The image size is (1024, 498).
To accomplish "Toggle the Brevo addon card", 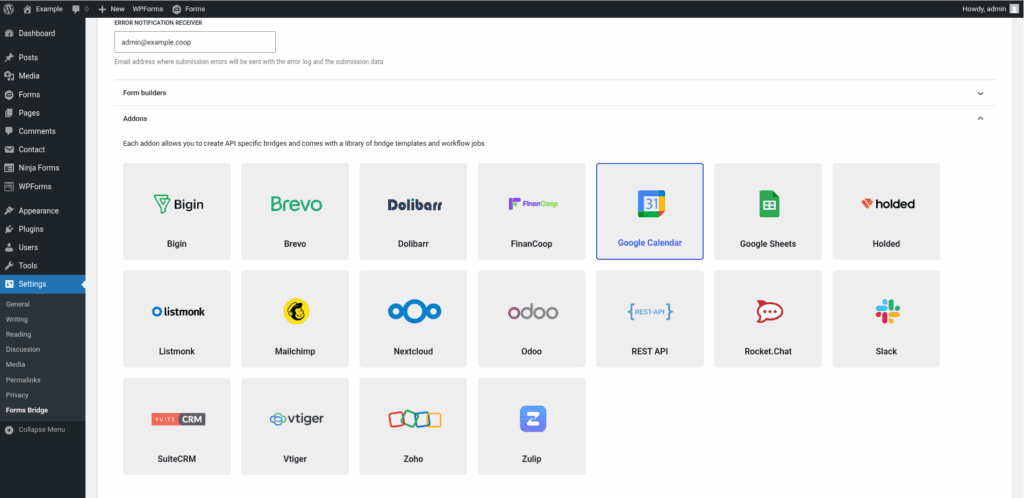I will point(295,211).
